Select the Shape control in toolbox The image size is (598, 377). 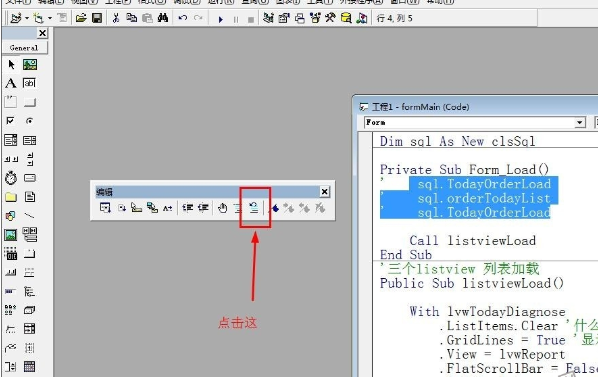click(x=10, y=216)
